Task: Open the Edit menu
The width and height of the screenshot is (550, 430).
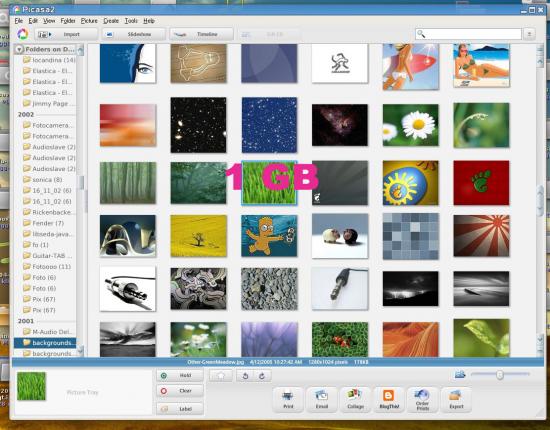Action: point(33,21)
